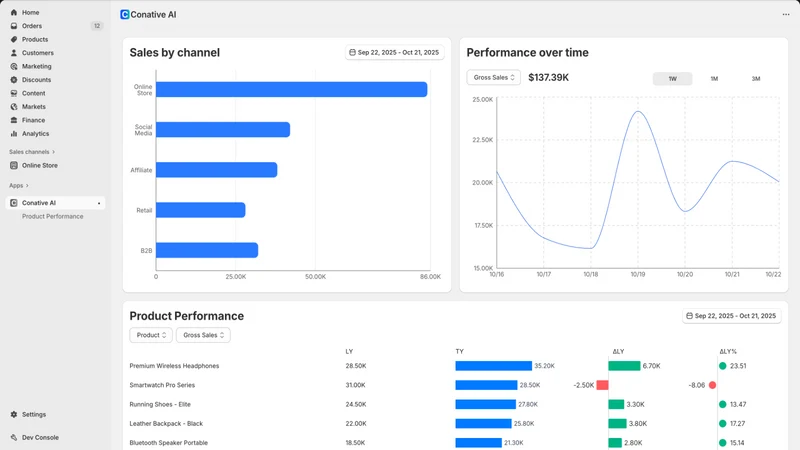Click the Online Store storefront icon
This screenshot has height=450, width=800.
(14, 165)
